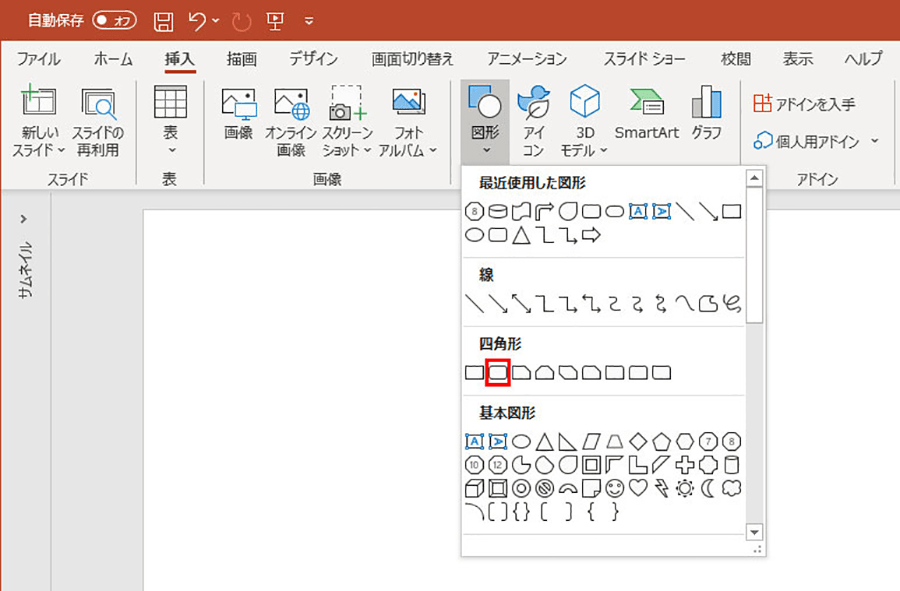Switch to the デザイン tab
Viewport: 900px width, 591px height.
pos(313,59)
